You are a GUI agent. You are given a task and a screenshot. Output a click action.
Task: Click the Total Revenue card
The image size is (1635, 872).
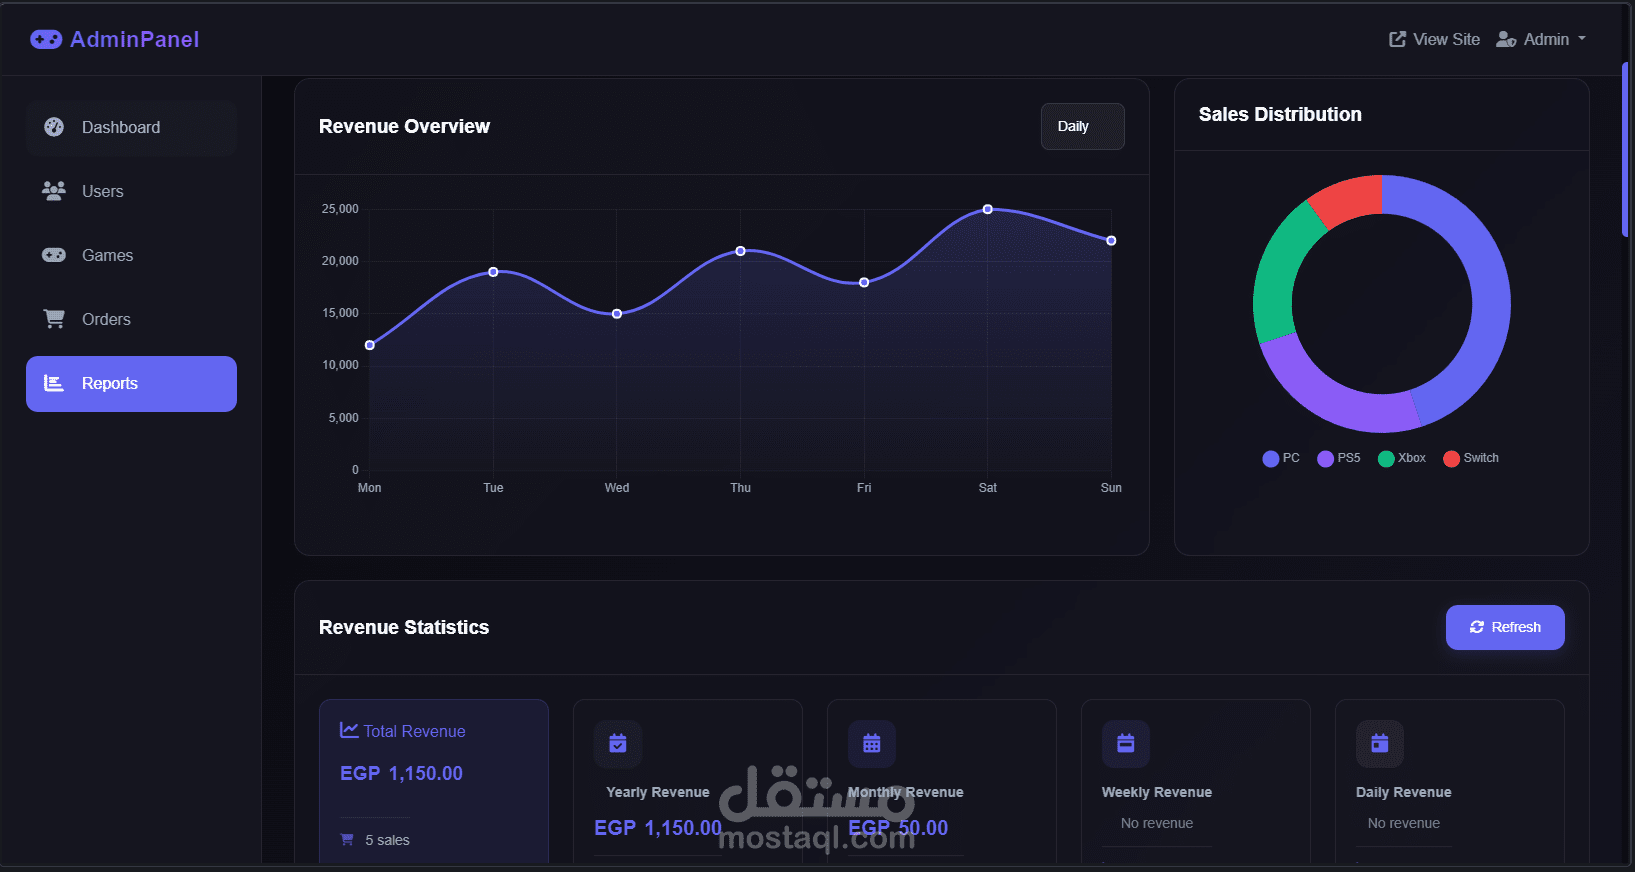tap(434, 781)
